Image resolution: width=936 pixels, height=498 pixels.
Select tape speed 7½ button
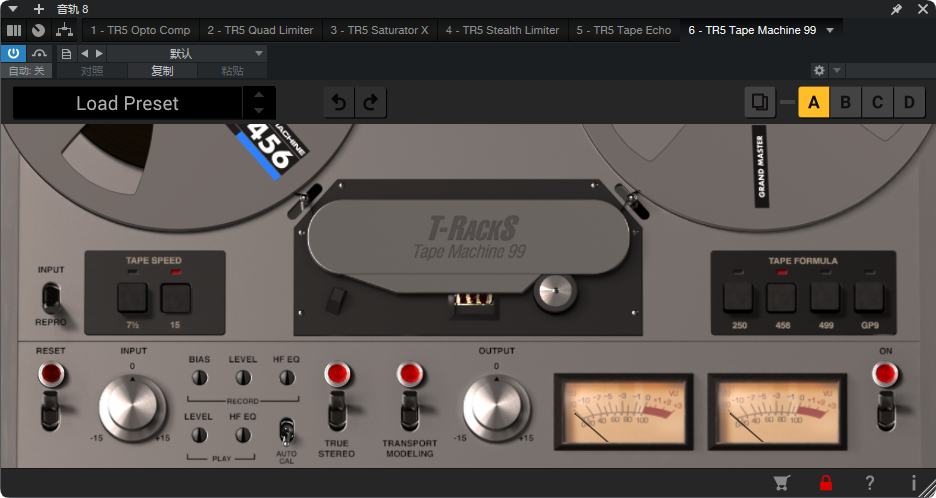pos(132,298)
